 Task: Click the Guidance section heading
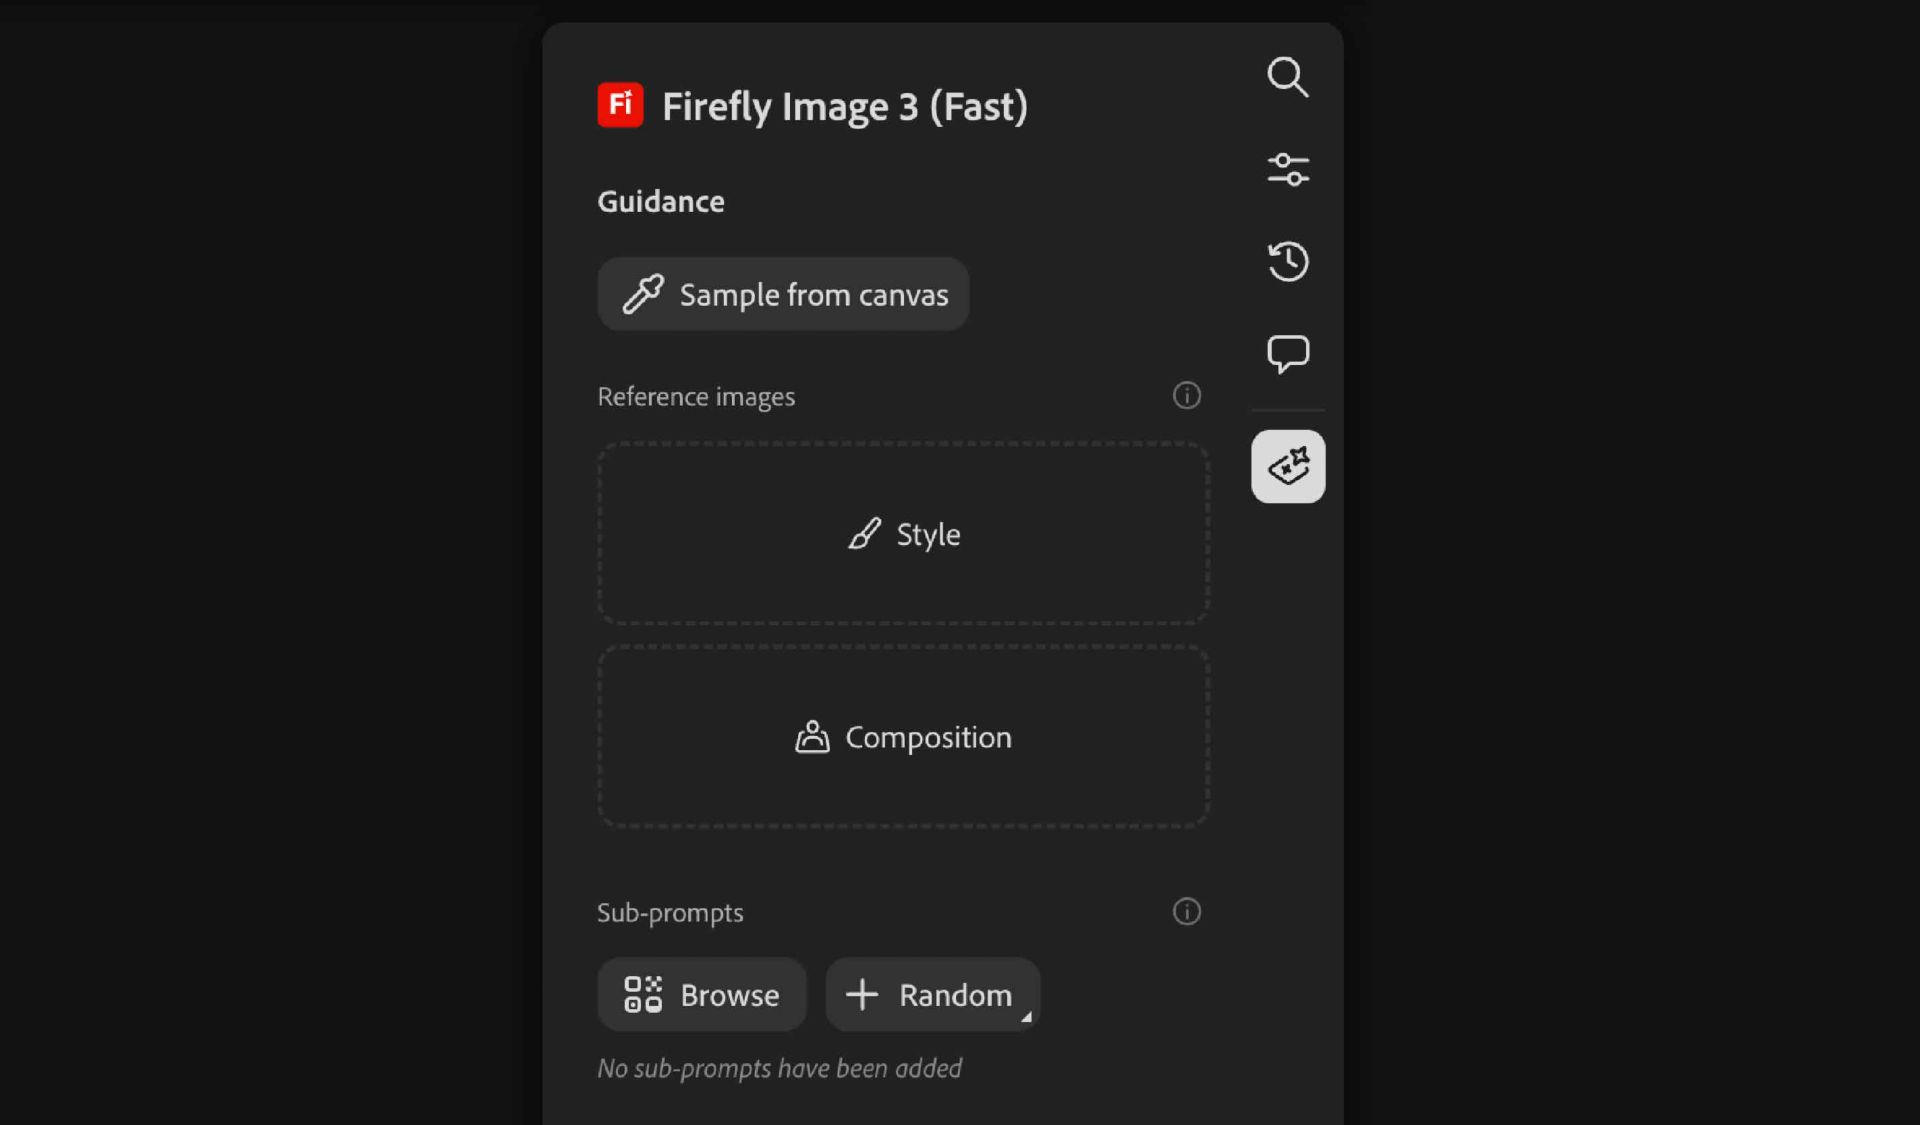coord(660,202)
